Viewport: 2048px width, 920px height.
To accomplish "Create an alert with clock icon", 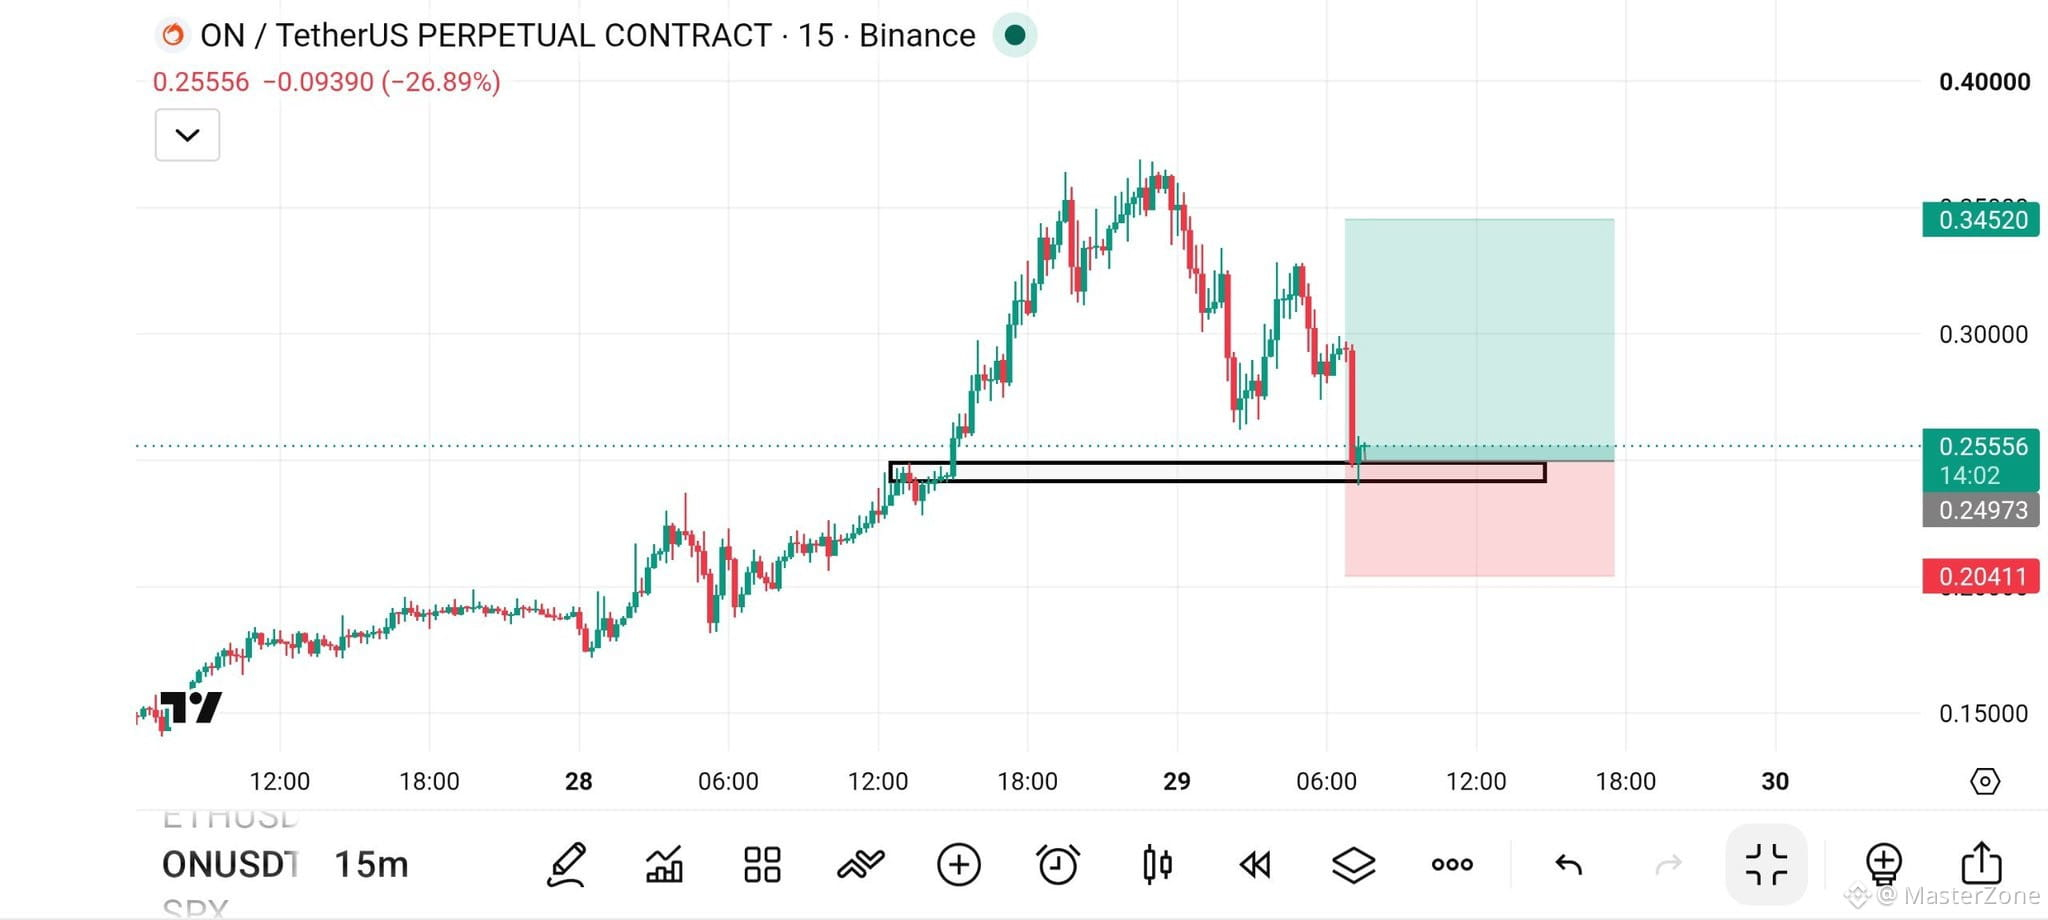I will coord(1057,865).
